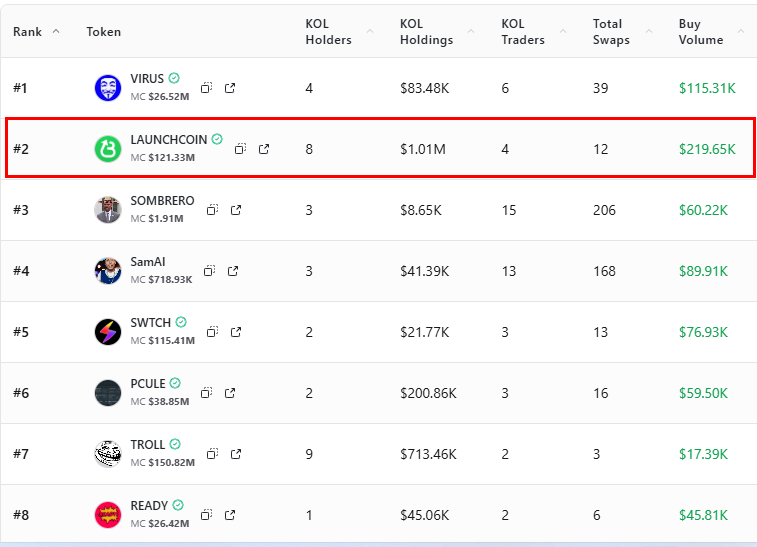Copy the LAUNCHCOIN token address
The width and height of the screenshot is (757, 547).
point(240,149)
